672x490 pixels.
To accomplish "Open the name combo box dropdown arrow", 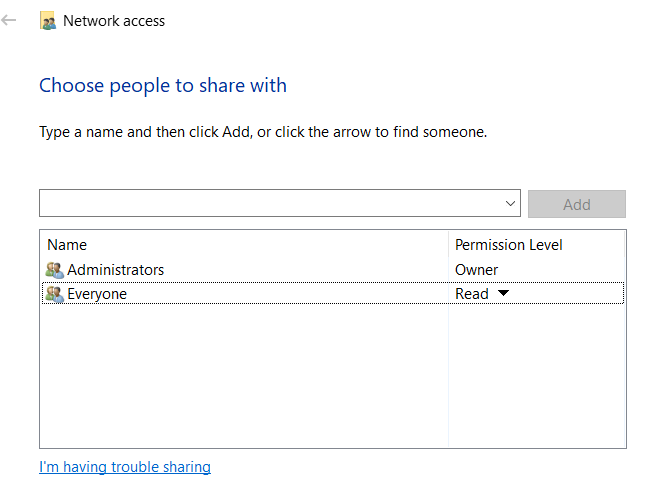I will click(511, 203).
